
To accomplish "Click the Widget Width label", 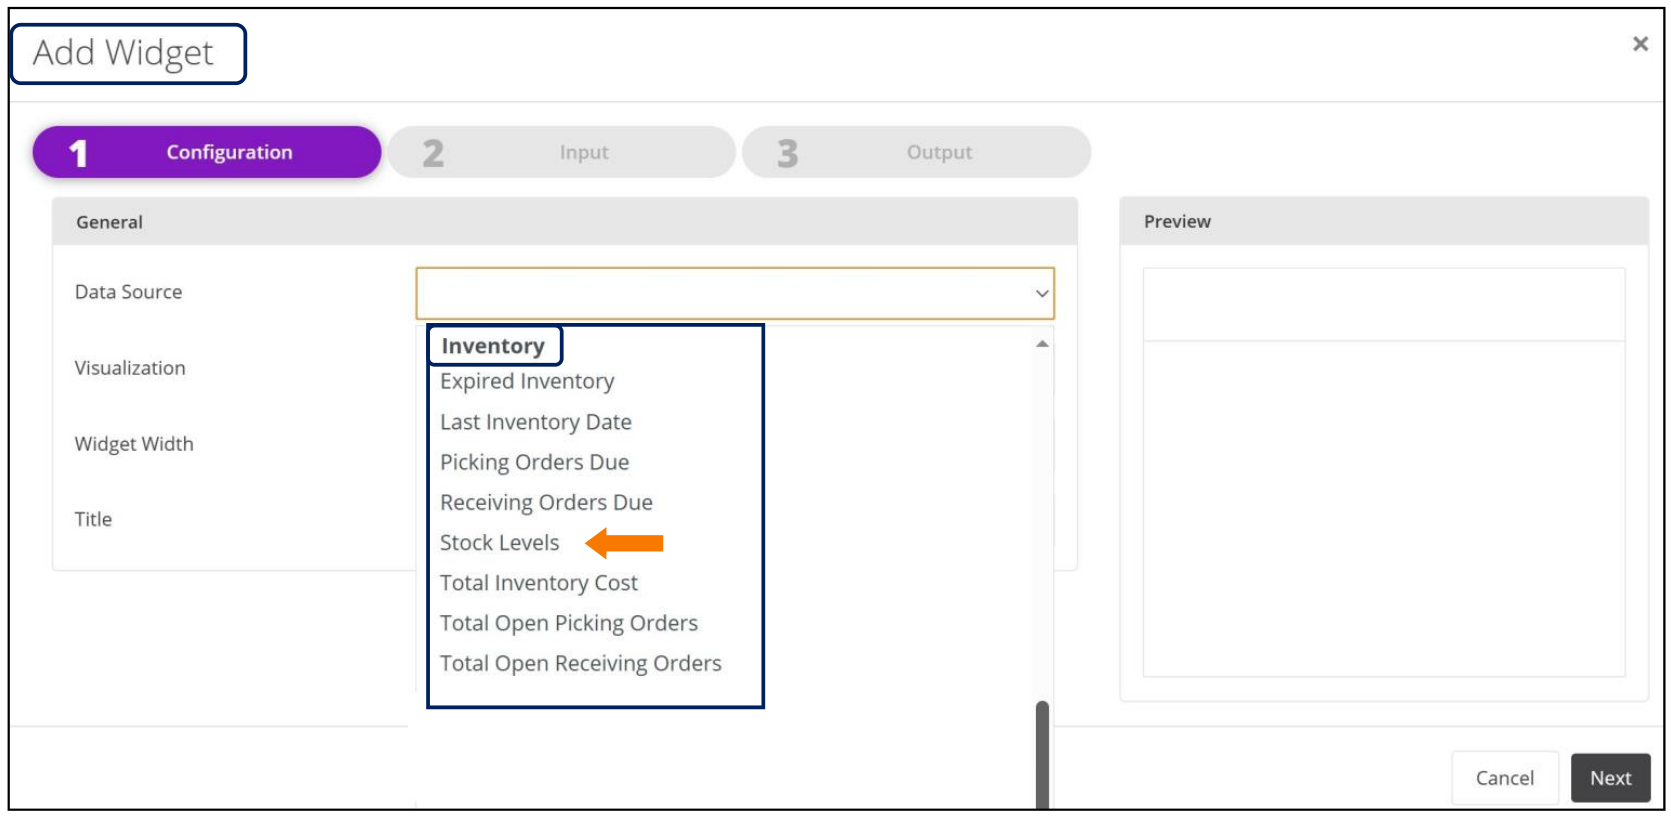I will point(134,444).
